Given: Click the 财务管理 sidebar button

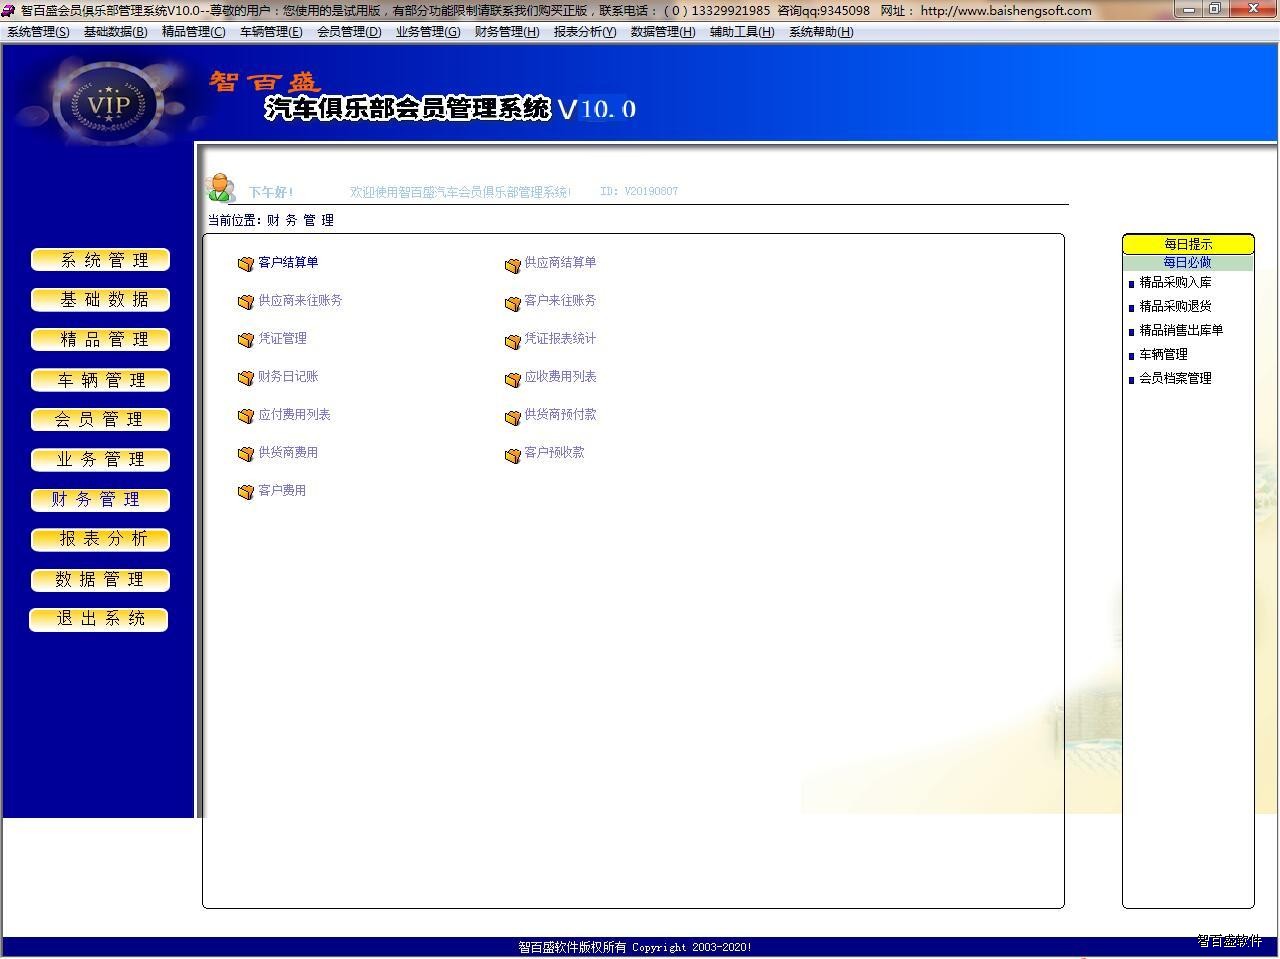Looking at the screenshot, I should (101, 500).
